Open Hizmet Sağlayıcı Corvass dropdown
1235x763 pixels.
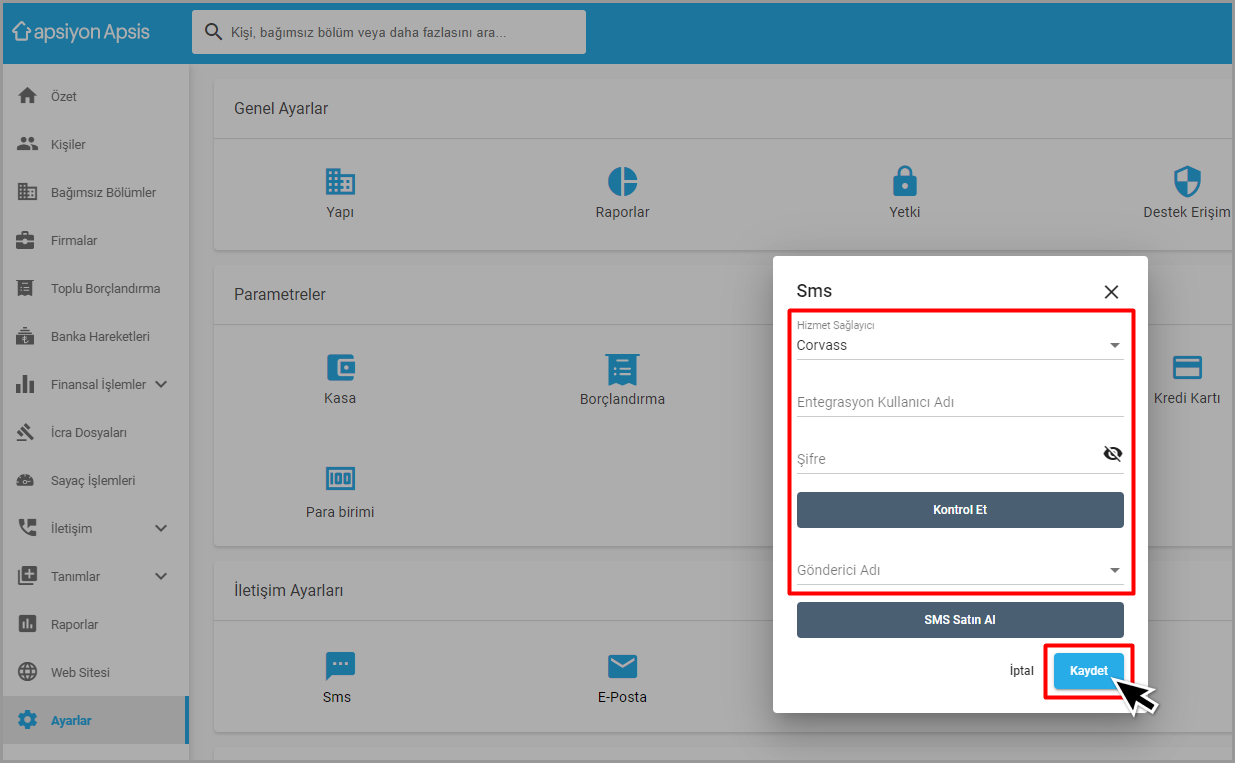point(960,345)
